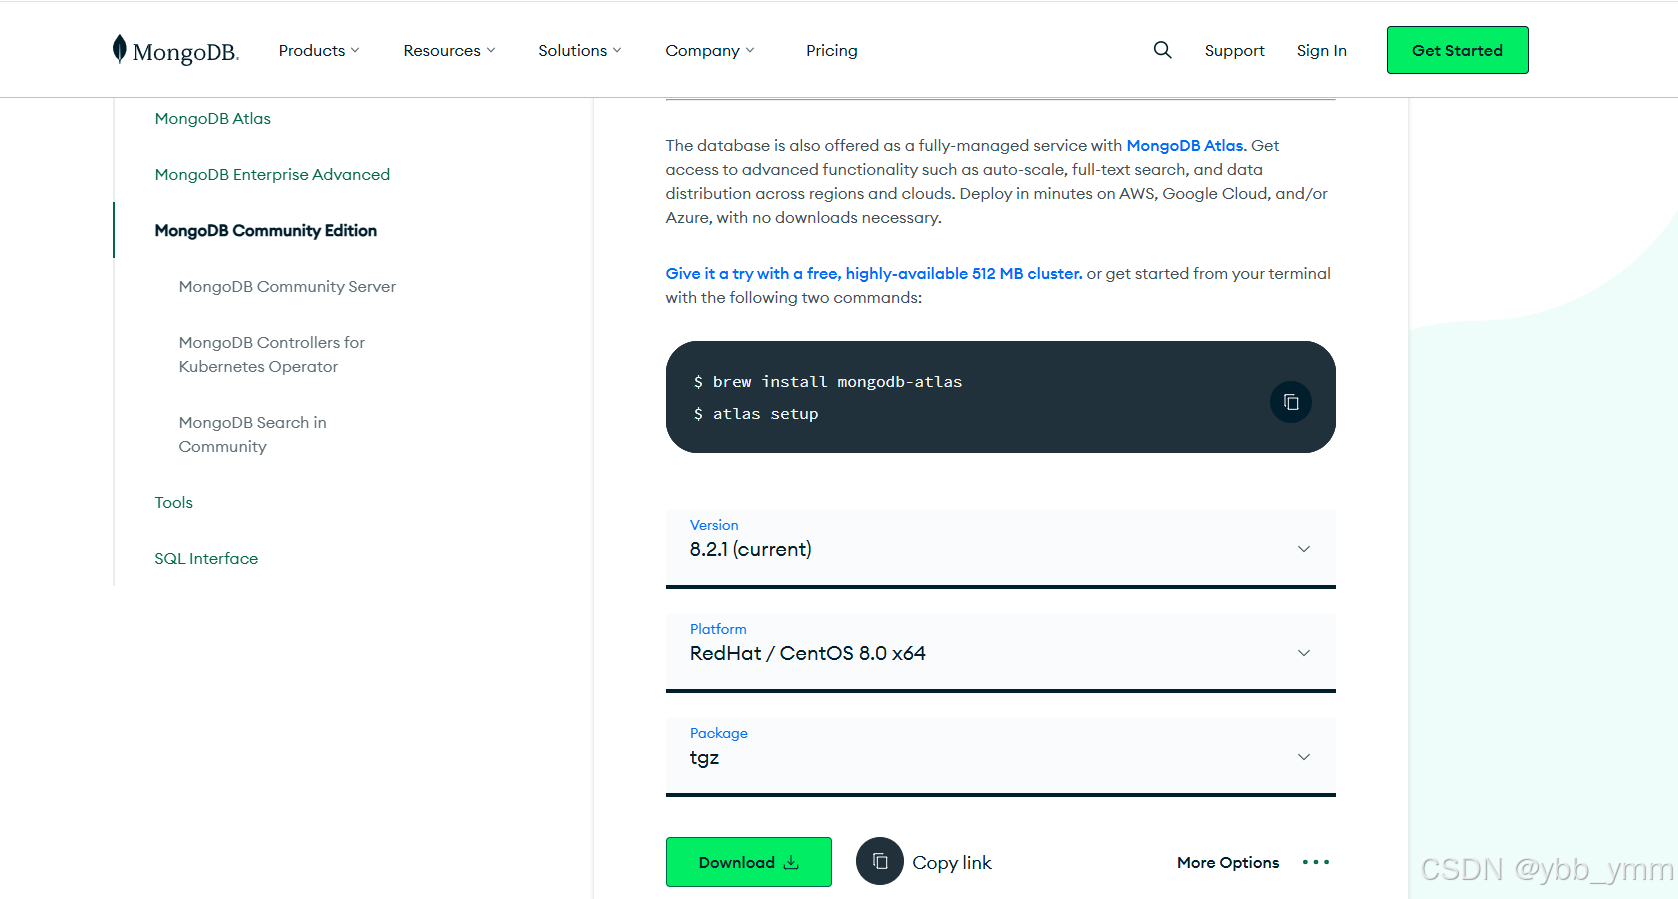Image resolution: width=1678 pixels, height=899 pixels.
Task: Follow the MongoDB Atlas link in the paragraph
Action: (x=1186, y=145)
